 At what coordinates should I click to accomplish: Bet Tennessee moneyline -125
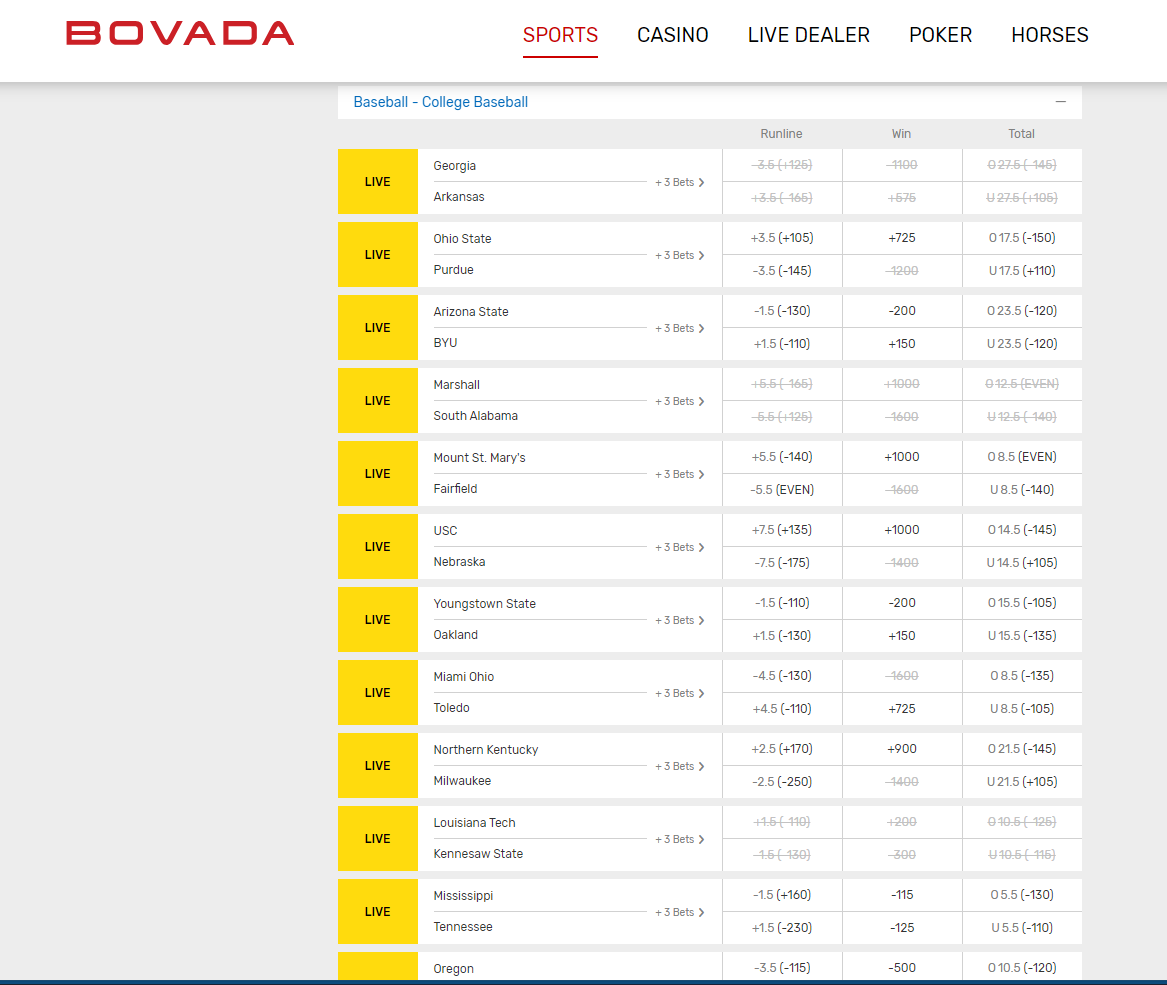pos(902,928)
